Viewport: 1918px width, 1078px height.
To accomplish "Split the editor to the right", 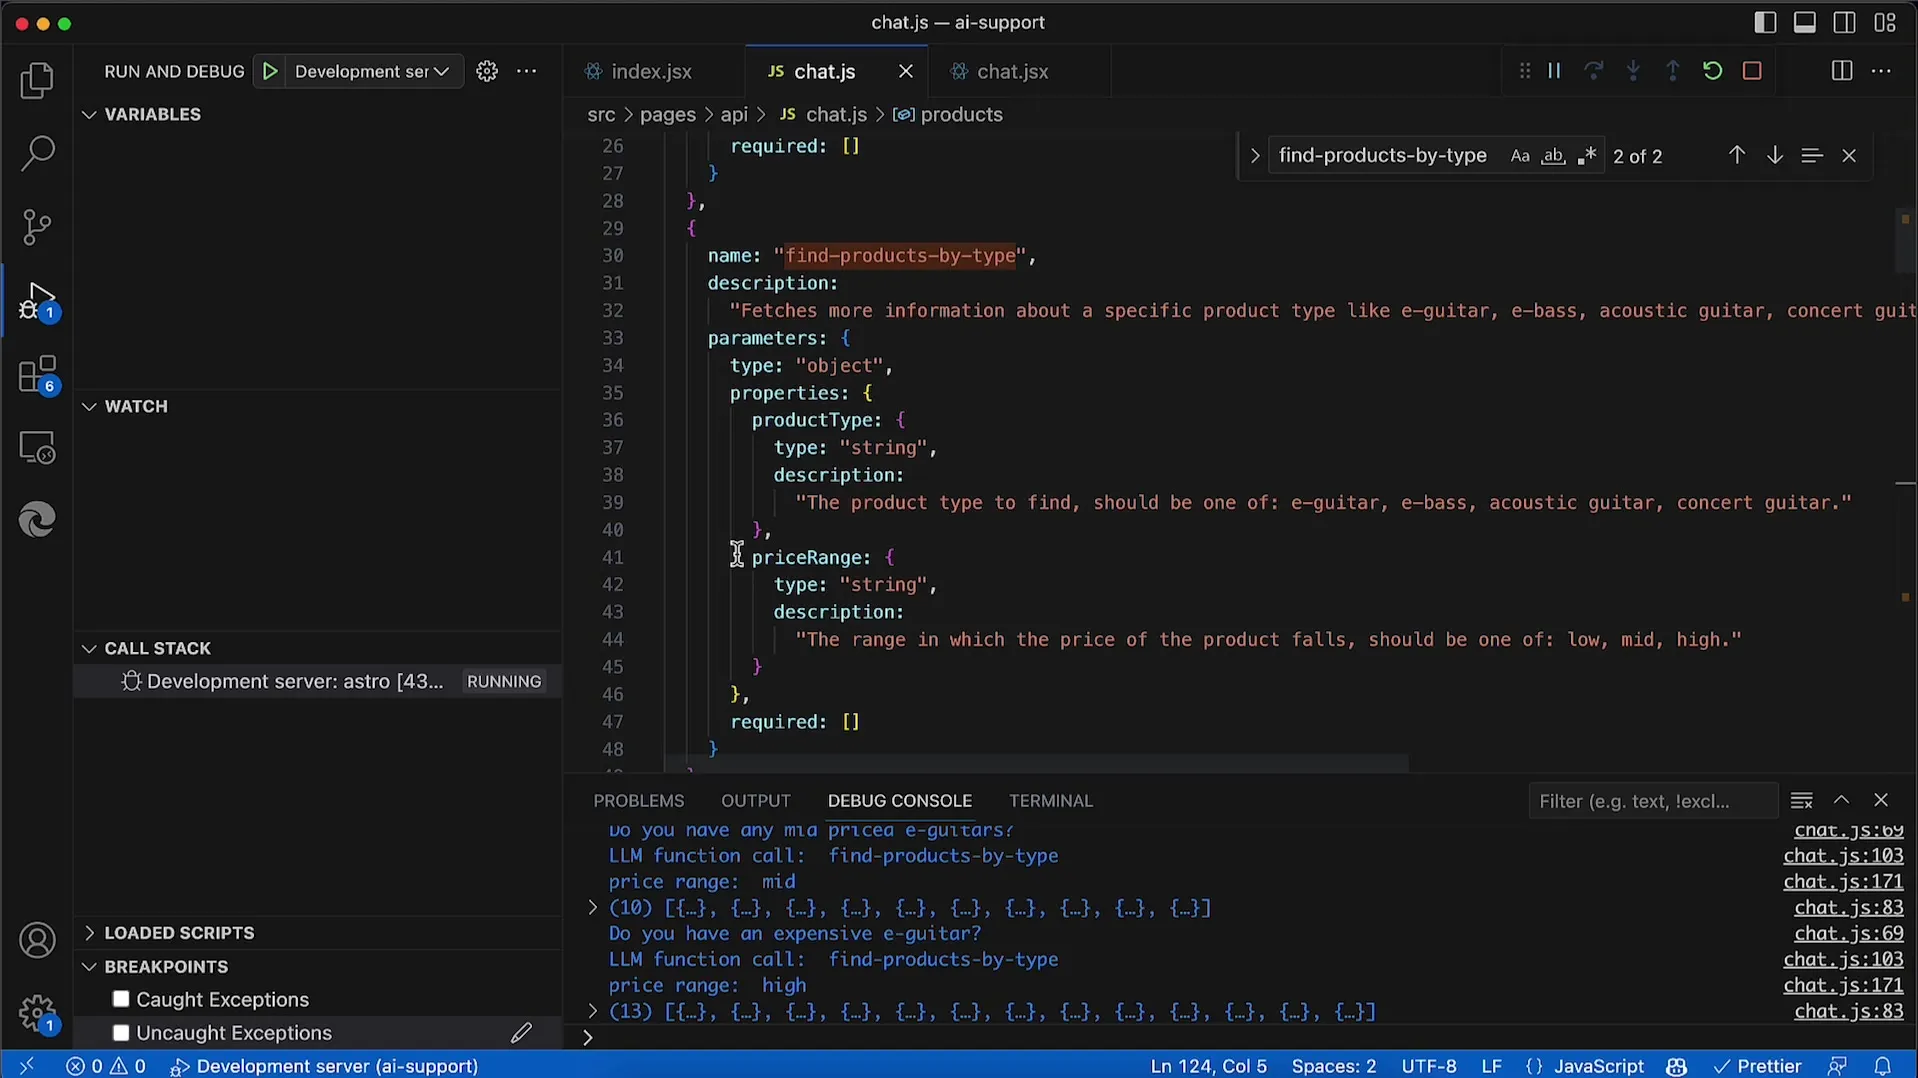I will (x=1842, y=71).
